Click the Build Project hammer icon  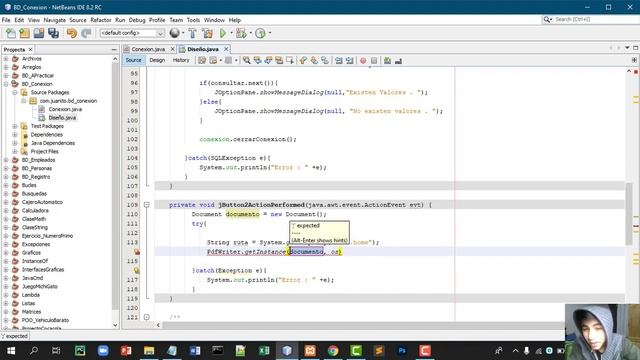193,33
